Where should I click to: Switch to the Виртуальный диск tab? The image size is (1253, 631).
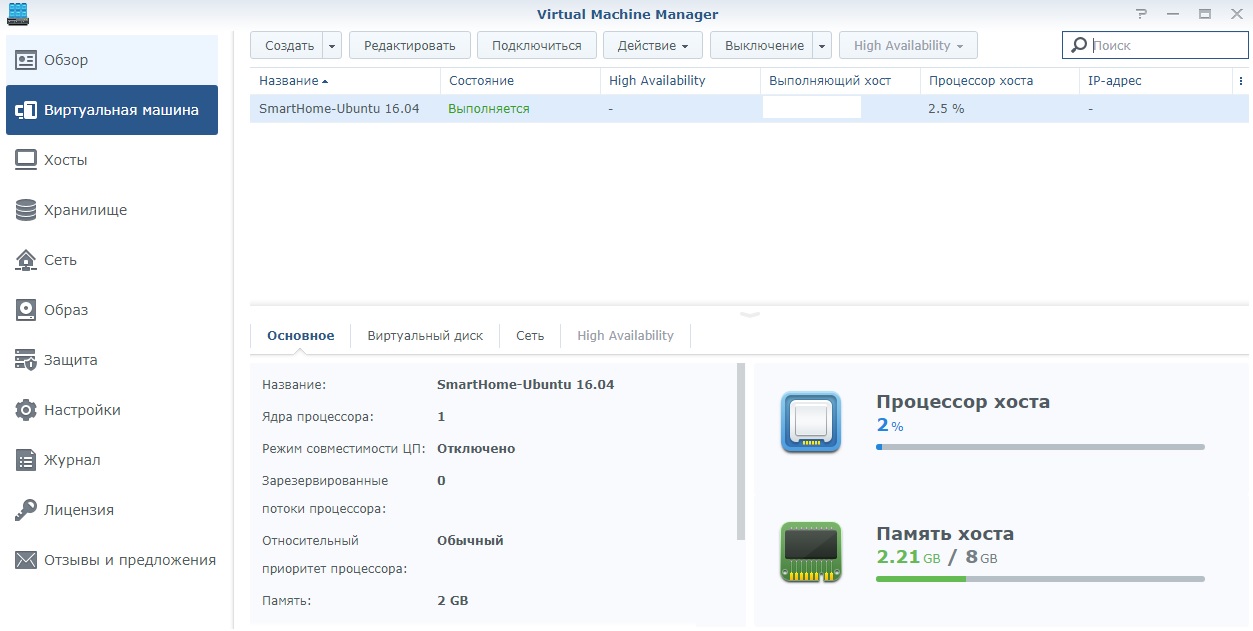[425, 335]
